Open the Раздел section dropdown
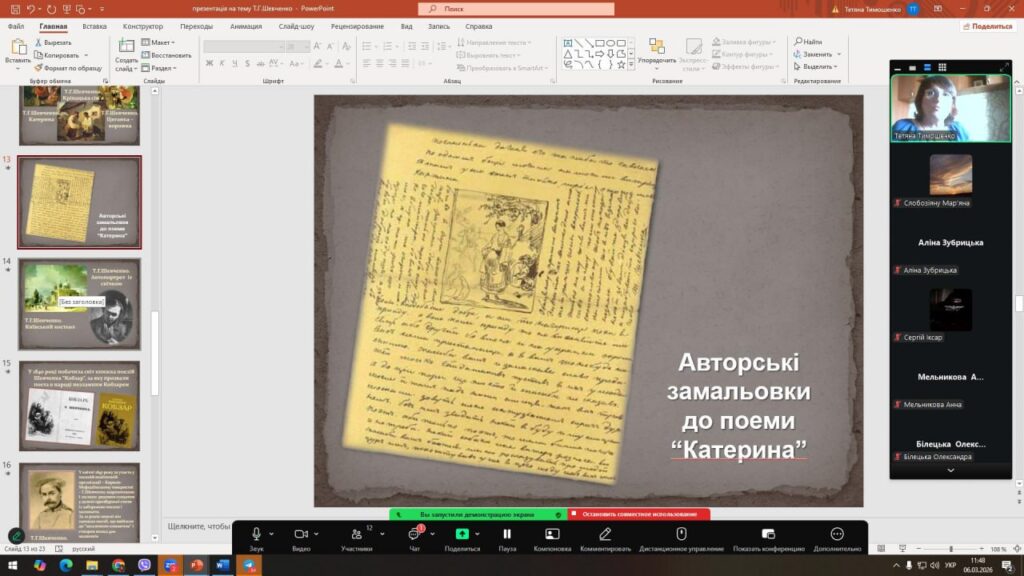1024x576 pixels. pos(159,68)
